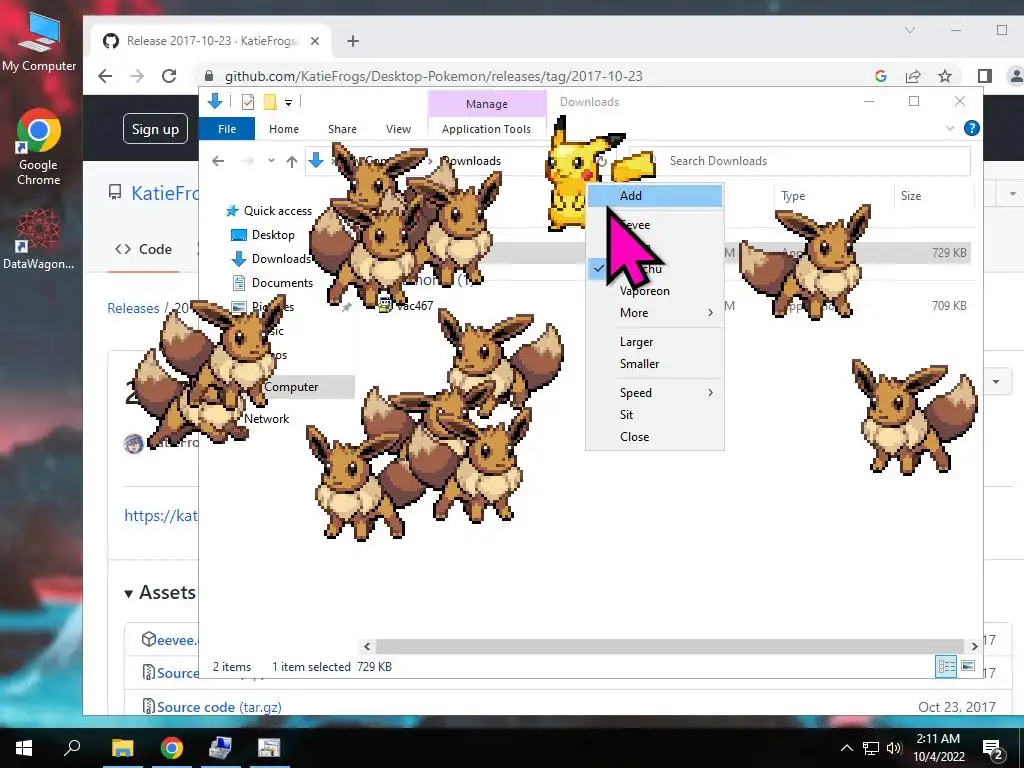The image size is (1024, 768).
Task: Click the Releases breadcrumb link
Action: pyautogui.click(x=133, y=308)
